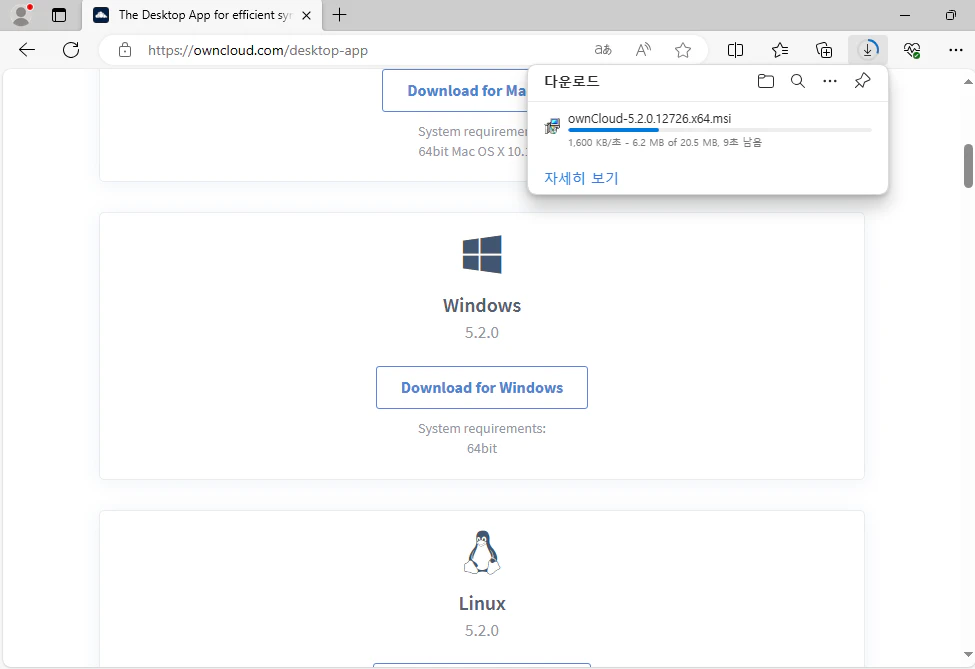
Task: Click the 다운로드 panel title
Action: 571,81
